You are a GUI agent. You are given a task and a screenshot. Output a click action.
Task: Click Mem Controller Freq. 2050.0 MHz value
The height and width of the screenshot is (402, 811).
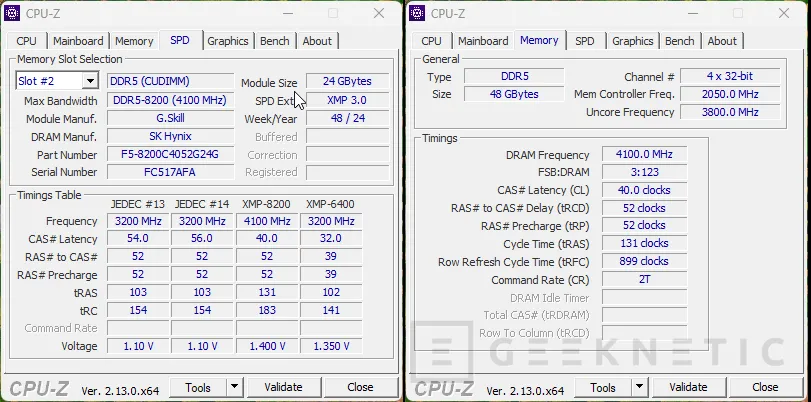(730, 94)
